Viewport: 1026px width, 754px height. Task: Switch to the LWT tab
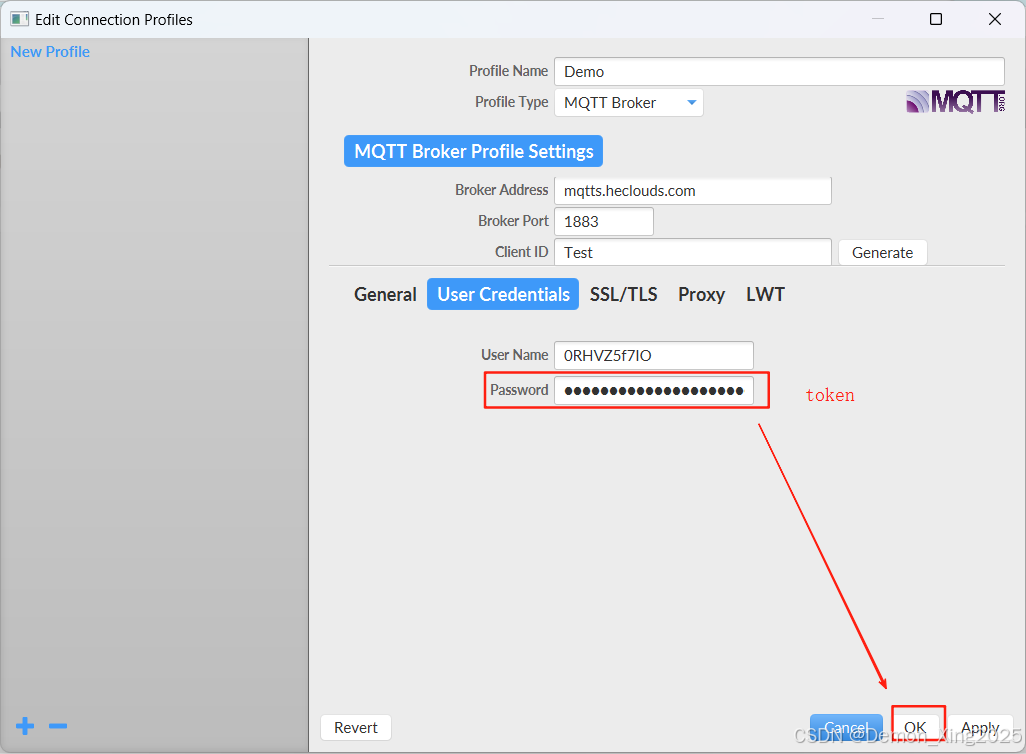765,295
